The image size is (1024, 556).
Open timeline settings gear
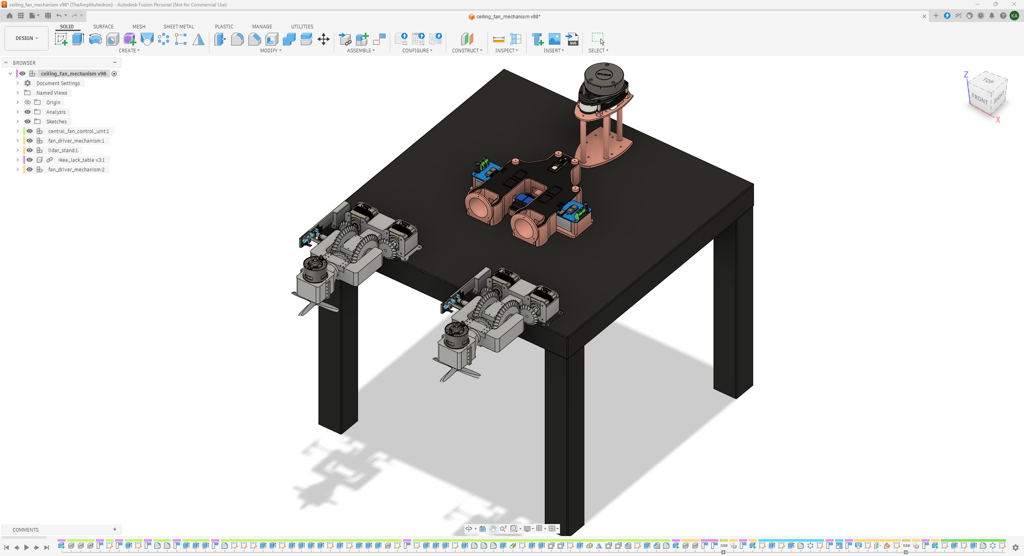tap(1015, 548)
